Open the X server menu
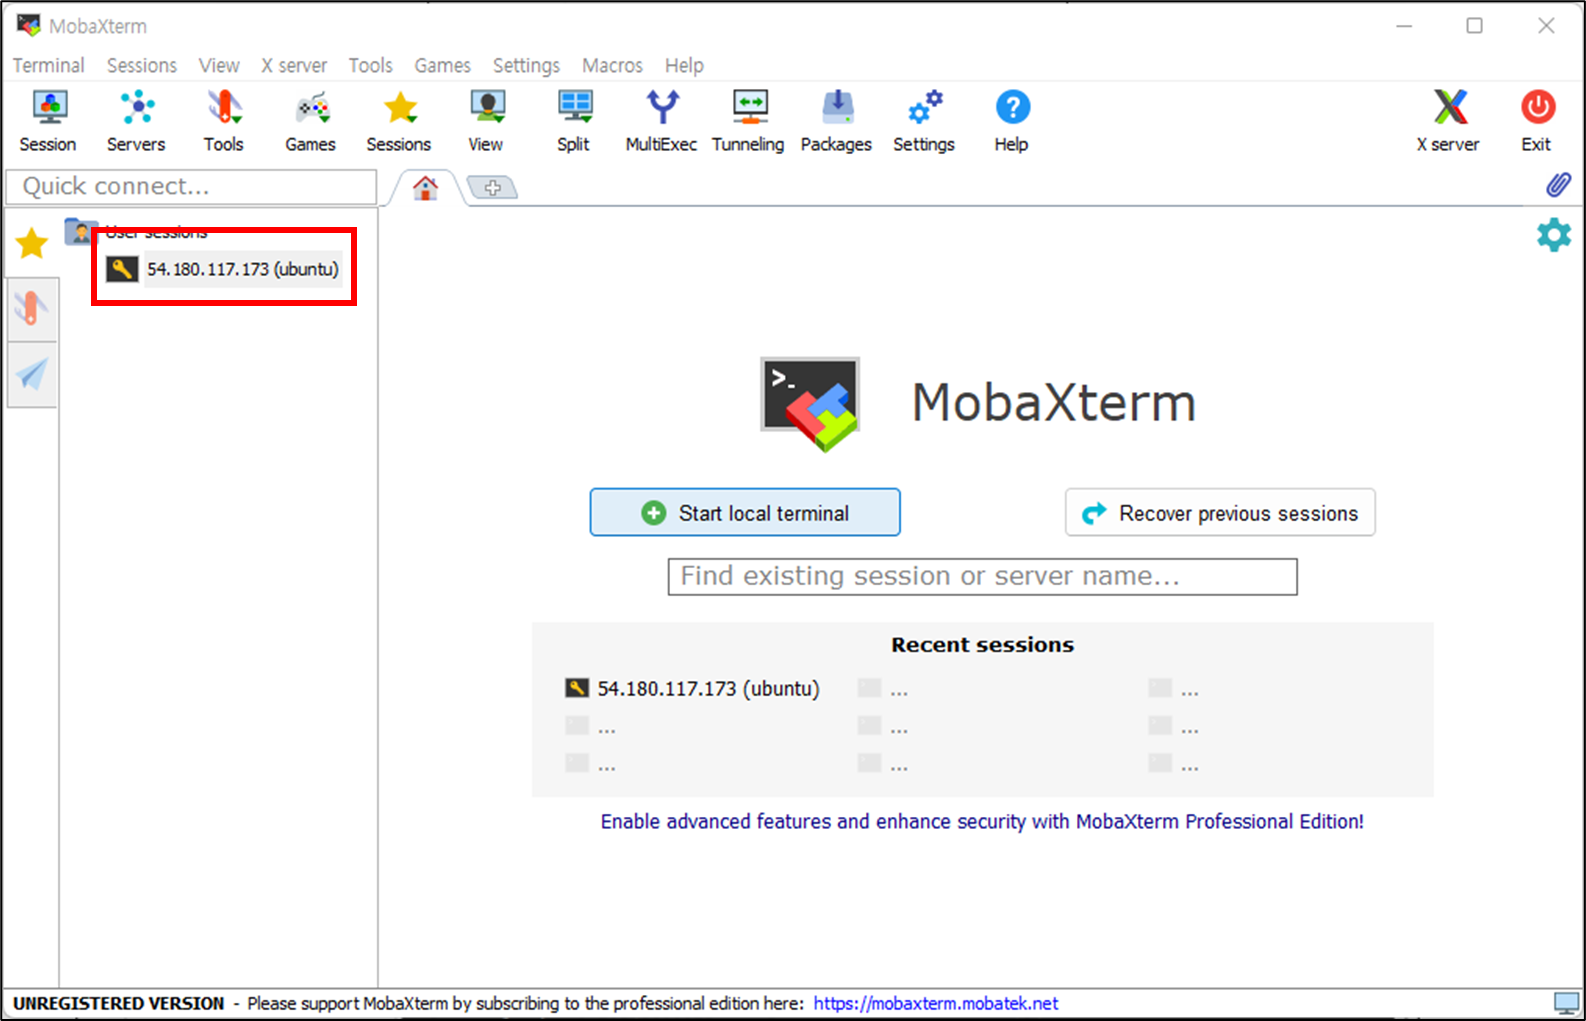Image resolution: width=1586 pixels, height=1021 pixels. click(294, 65)
